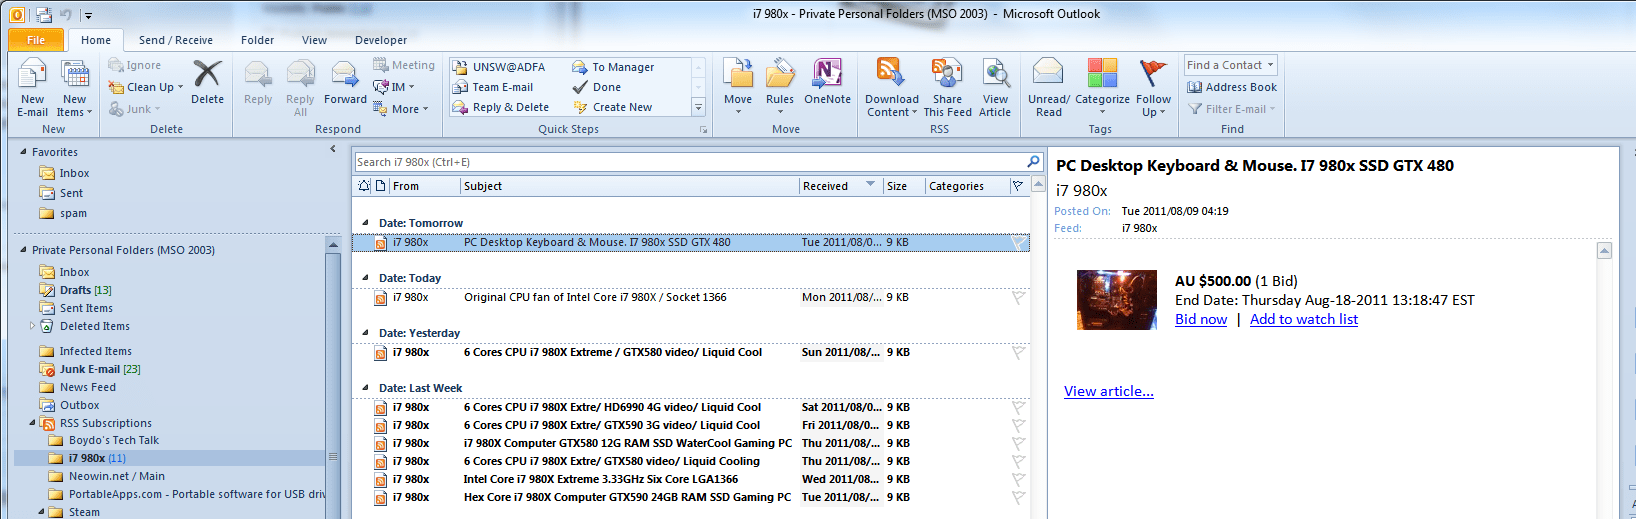Collapse the navigation pane

[x=333, y=149]
